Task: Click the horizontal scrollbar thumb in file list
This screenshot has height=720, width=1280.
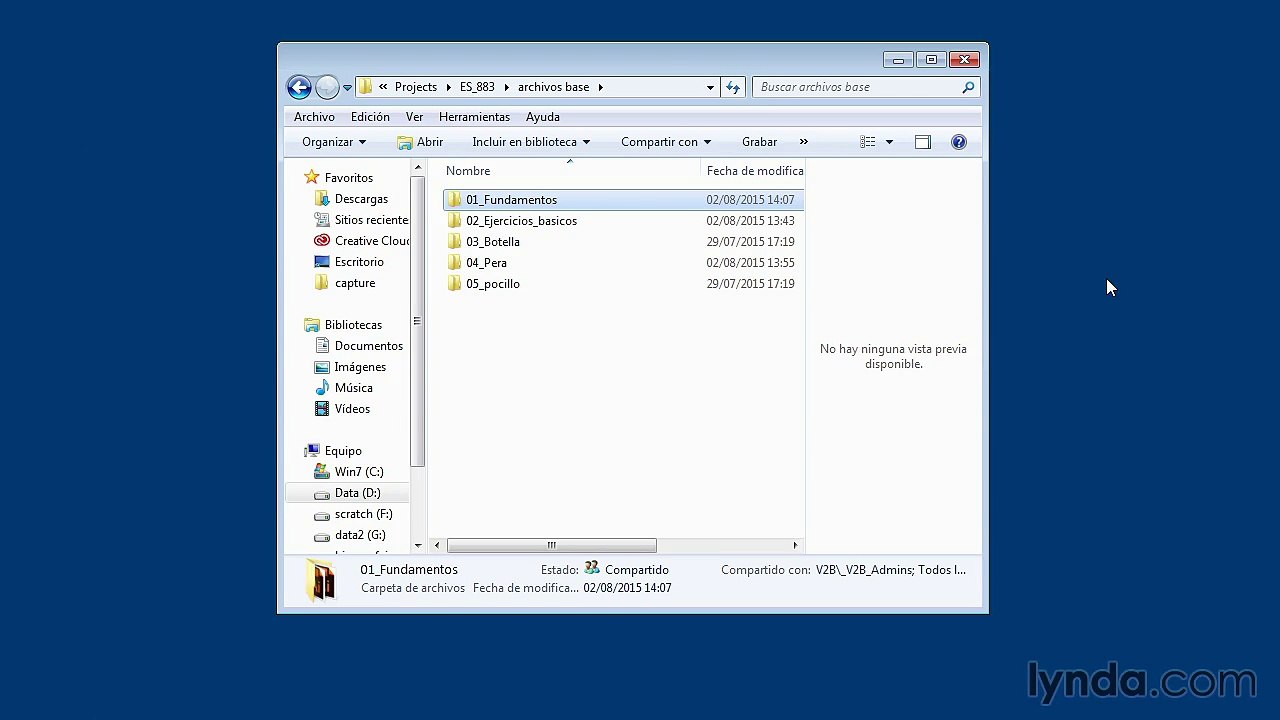Action: tap(551, 545)
